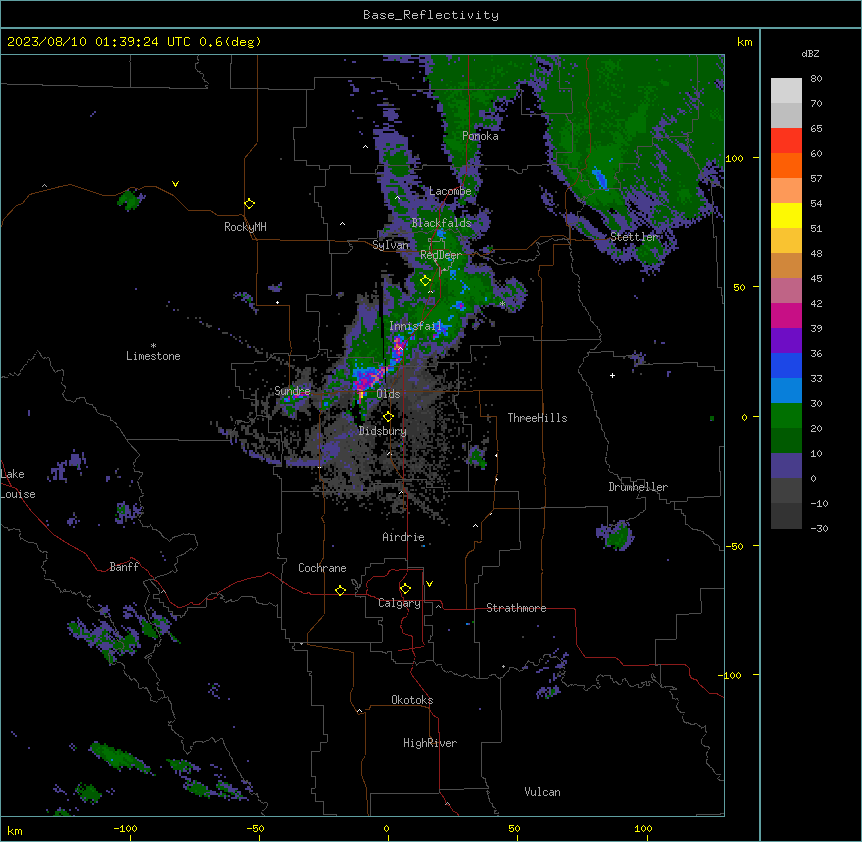Screen dimensions: 862x842
Task: Click the Calgary city label
Action: [399, 603]
